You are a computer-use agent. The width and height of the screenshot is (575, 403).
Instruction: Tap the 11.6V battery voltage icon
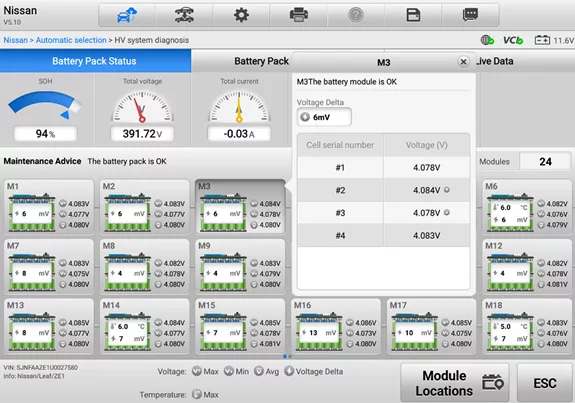click(542, 40)
